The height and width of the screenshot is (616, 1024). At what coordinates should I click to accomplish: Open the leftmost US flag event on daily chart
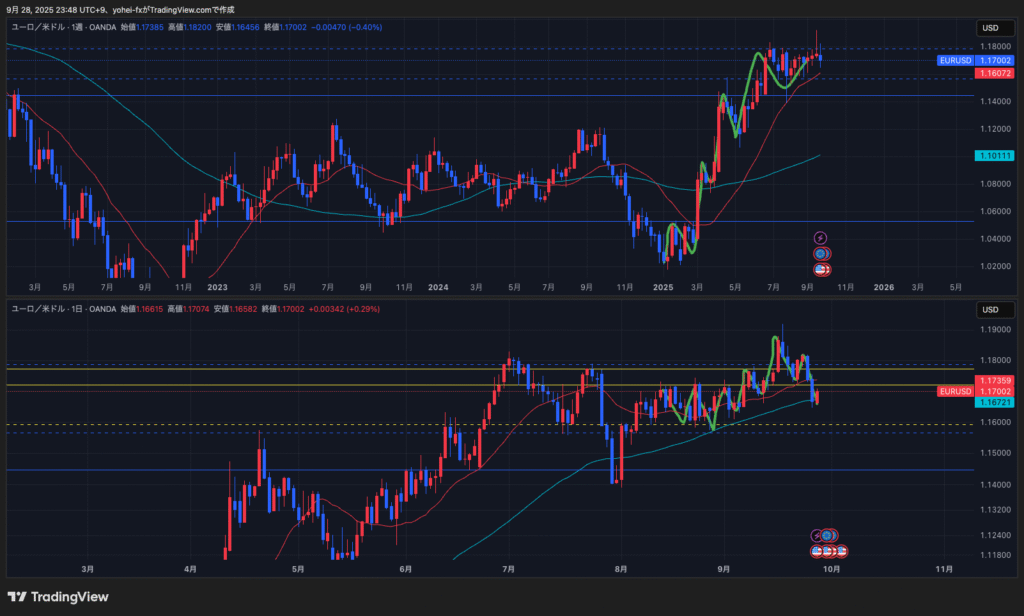point(817,551)
